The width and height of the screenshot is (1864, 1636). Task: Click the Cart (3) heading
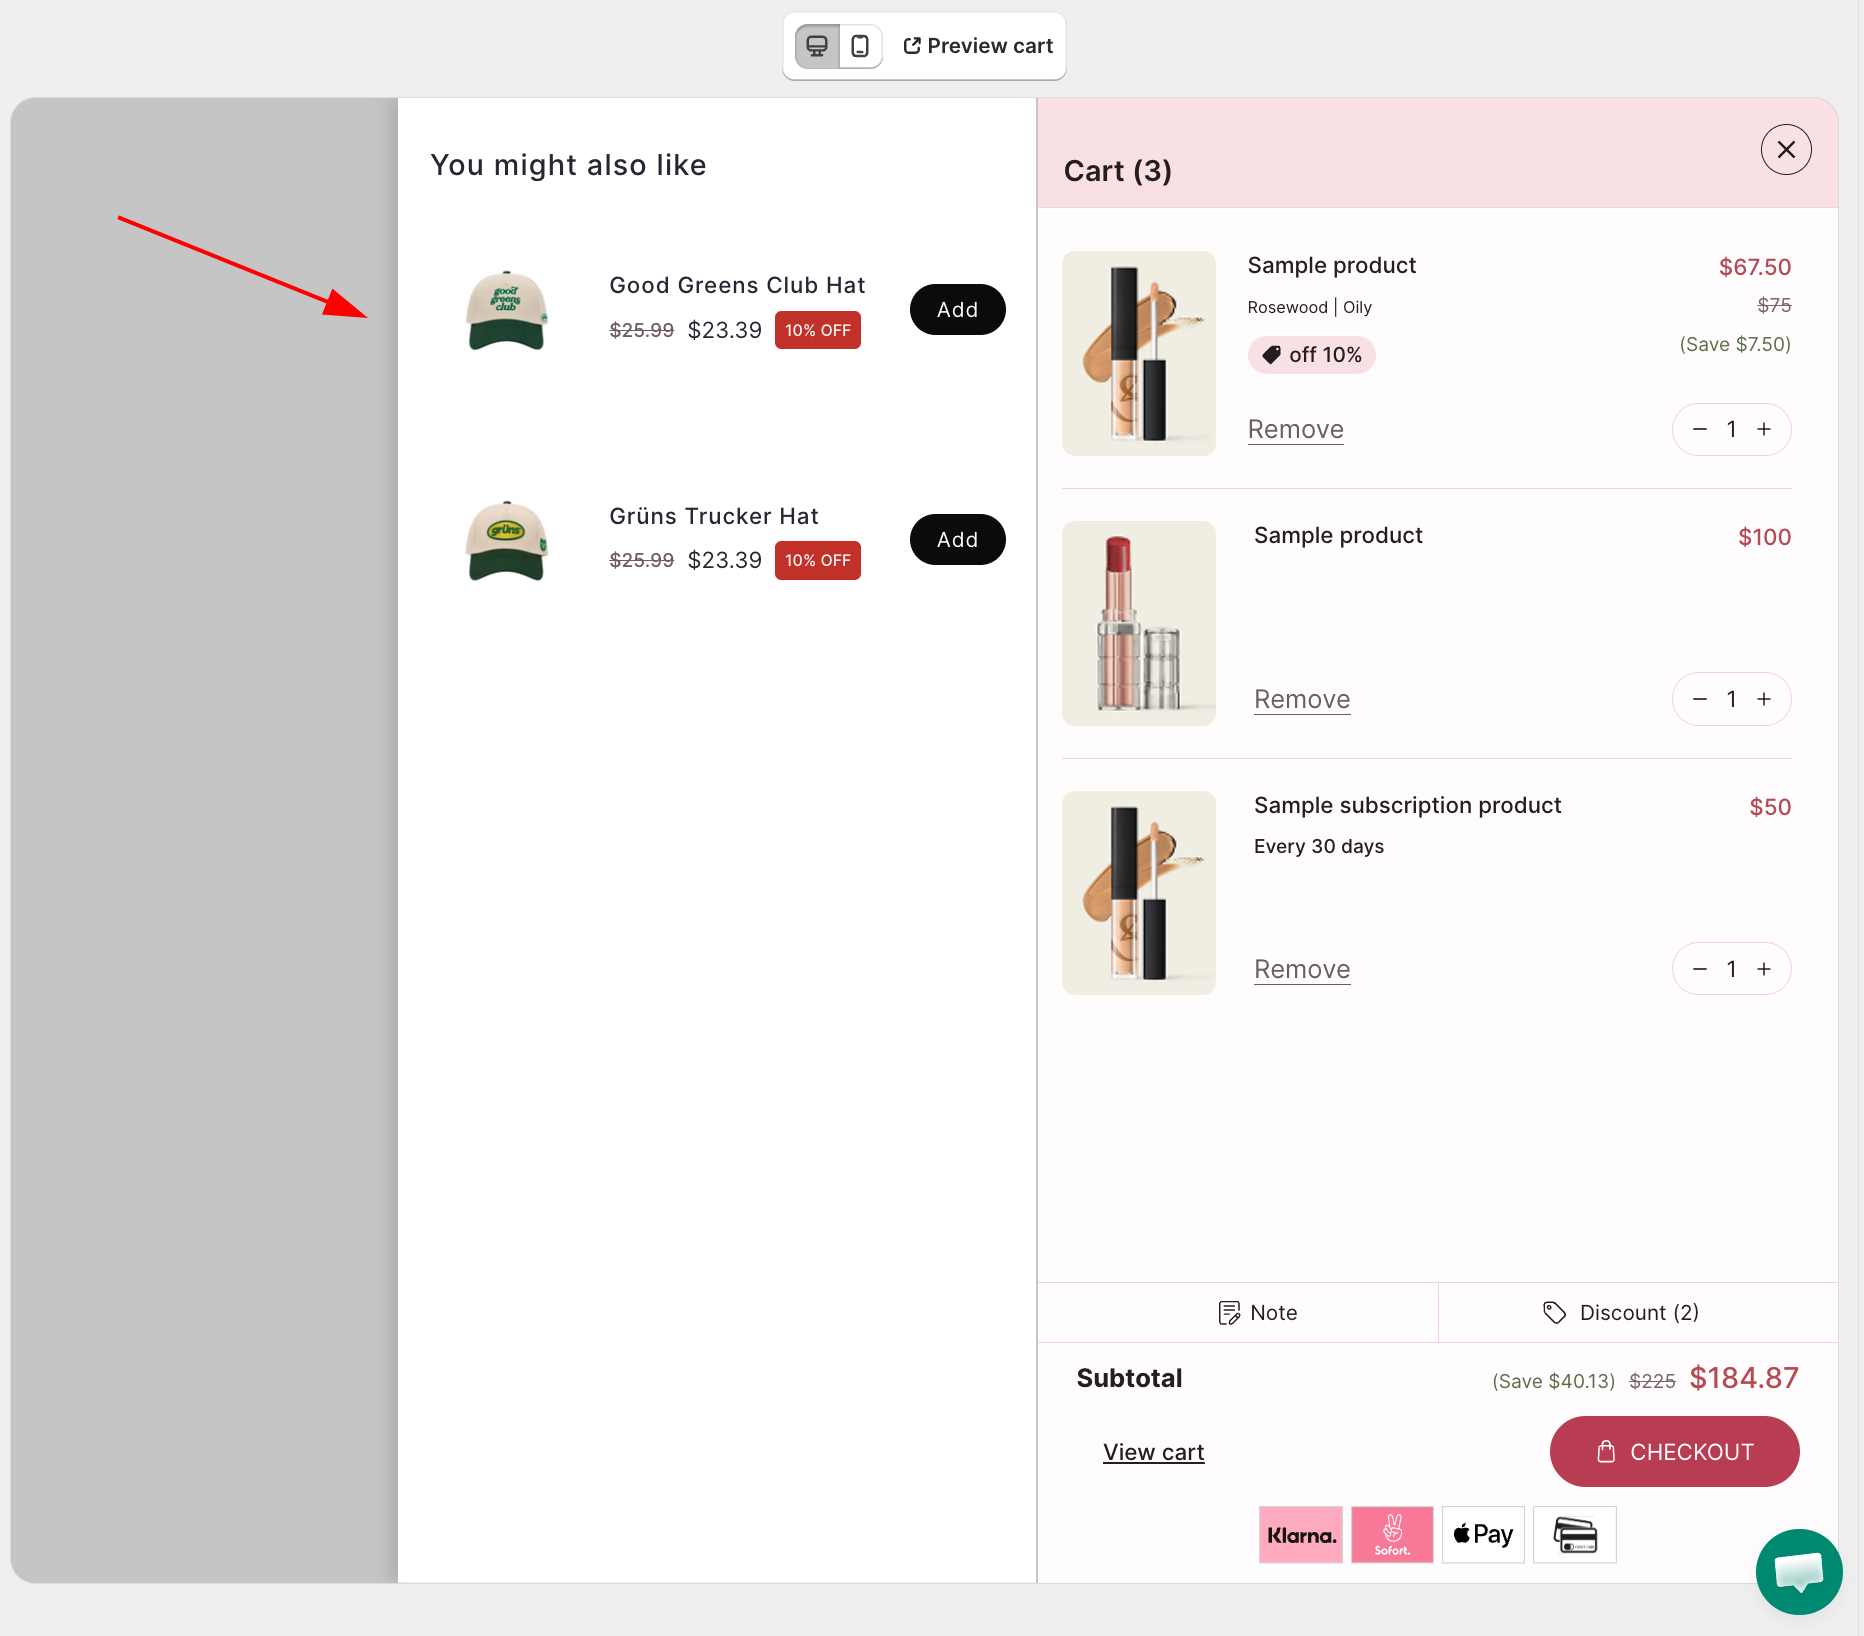coord(1117,171)
